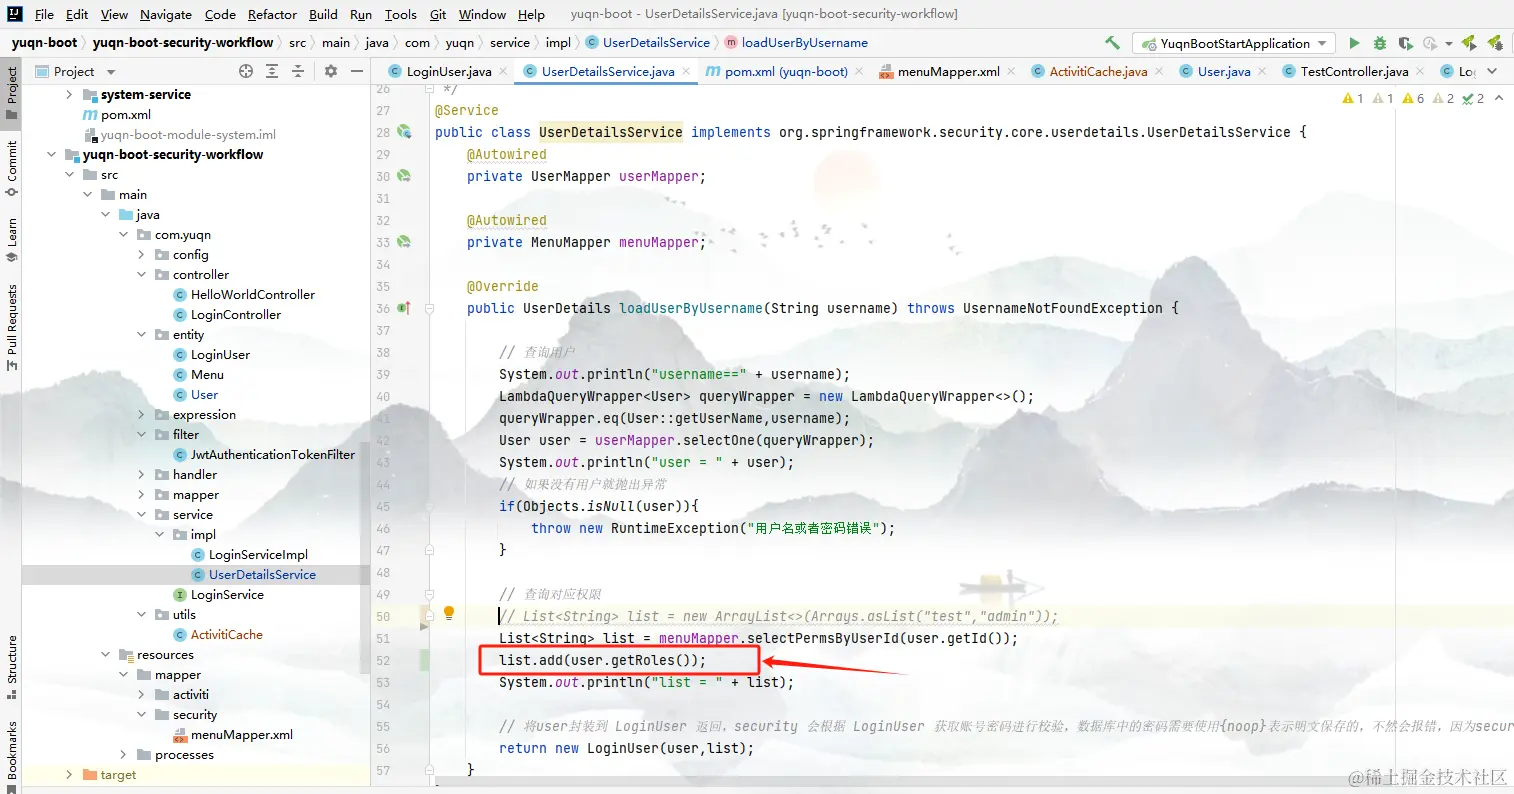The height and width of the screenshot is (794, 1514).
Task: Select opened file in Project view
Action: 246,71
